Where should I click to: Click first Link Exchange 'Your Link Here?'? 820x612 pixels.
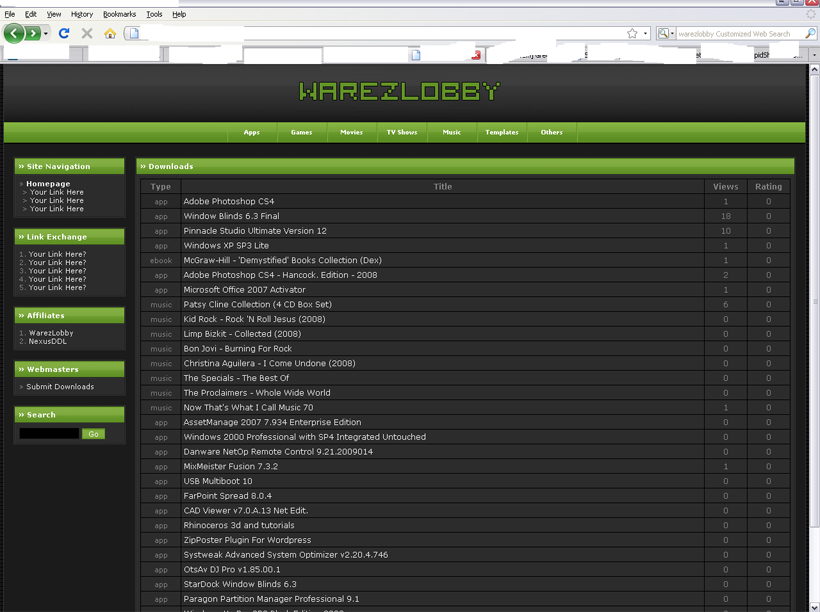(x=57, y=254)
